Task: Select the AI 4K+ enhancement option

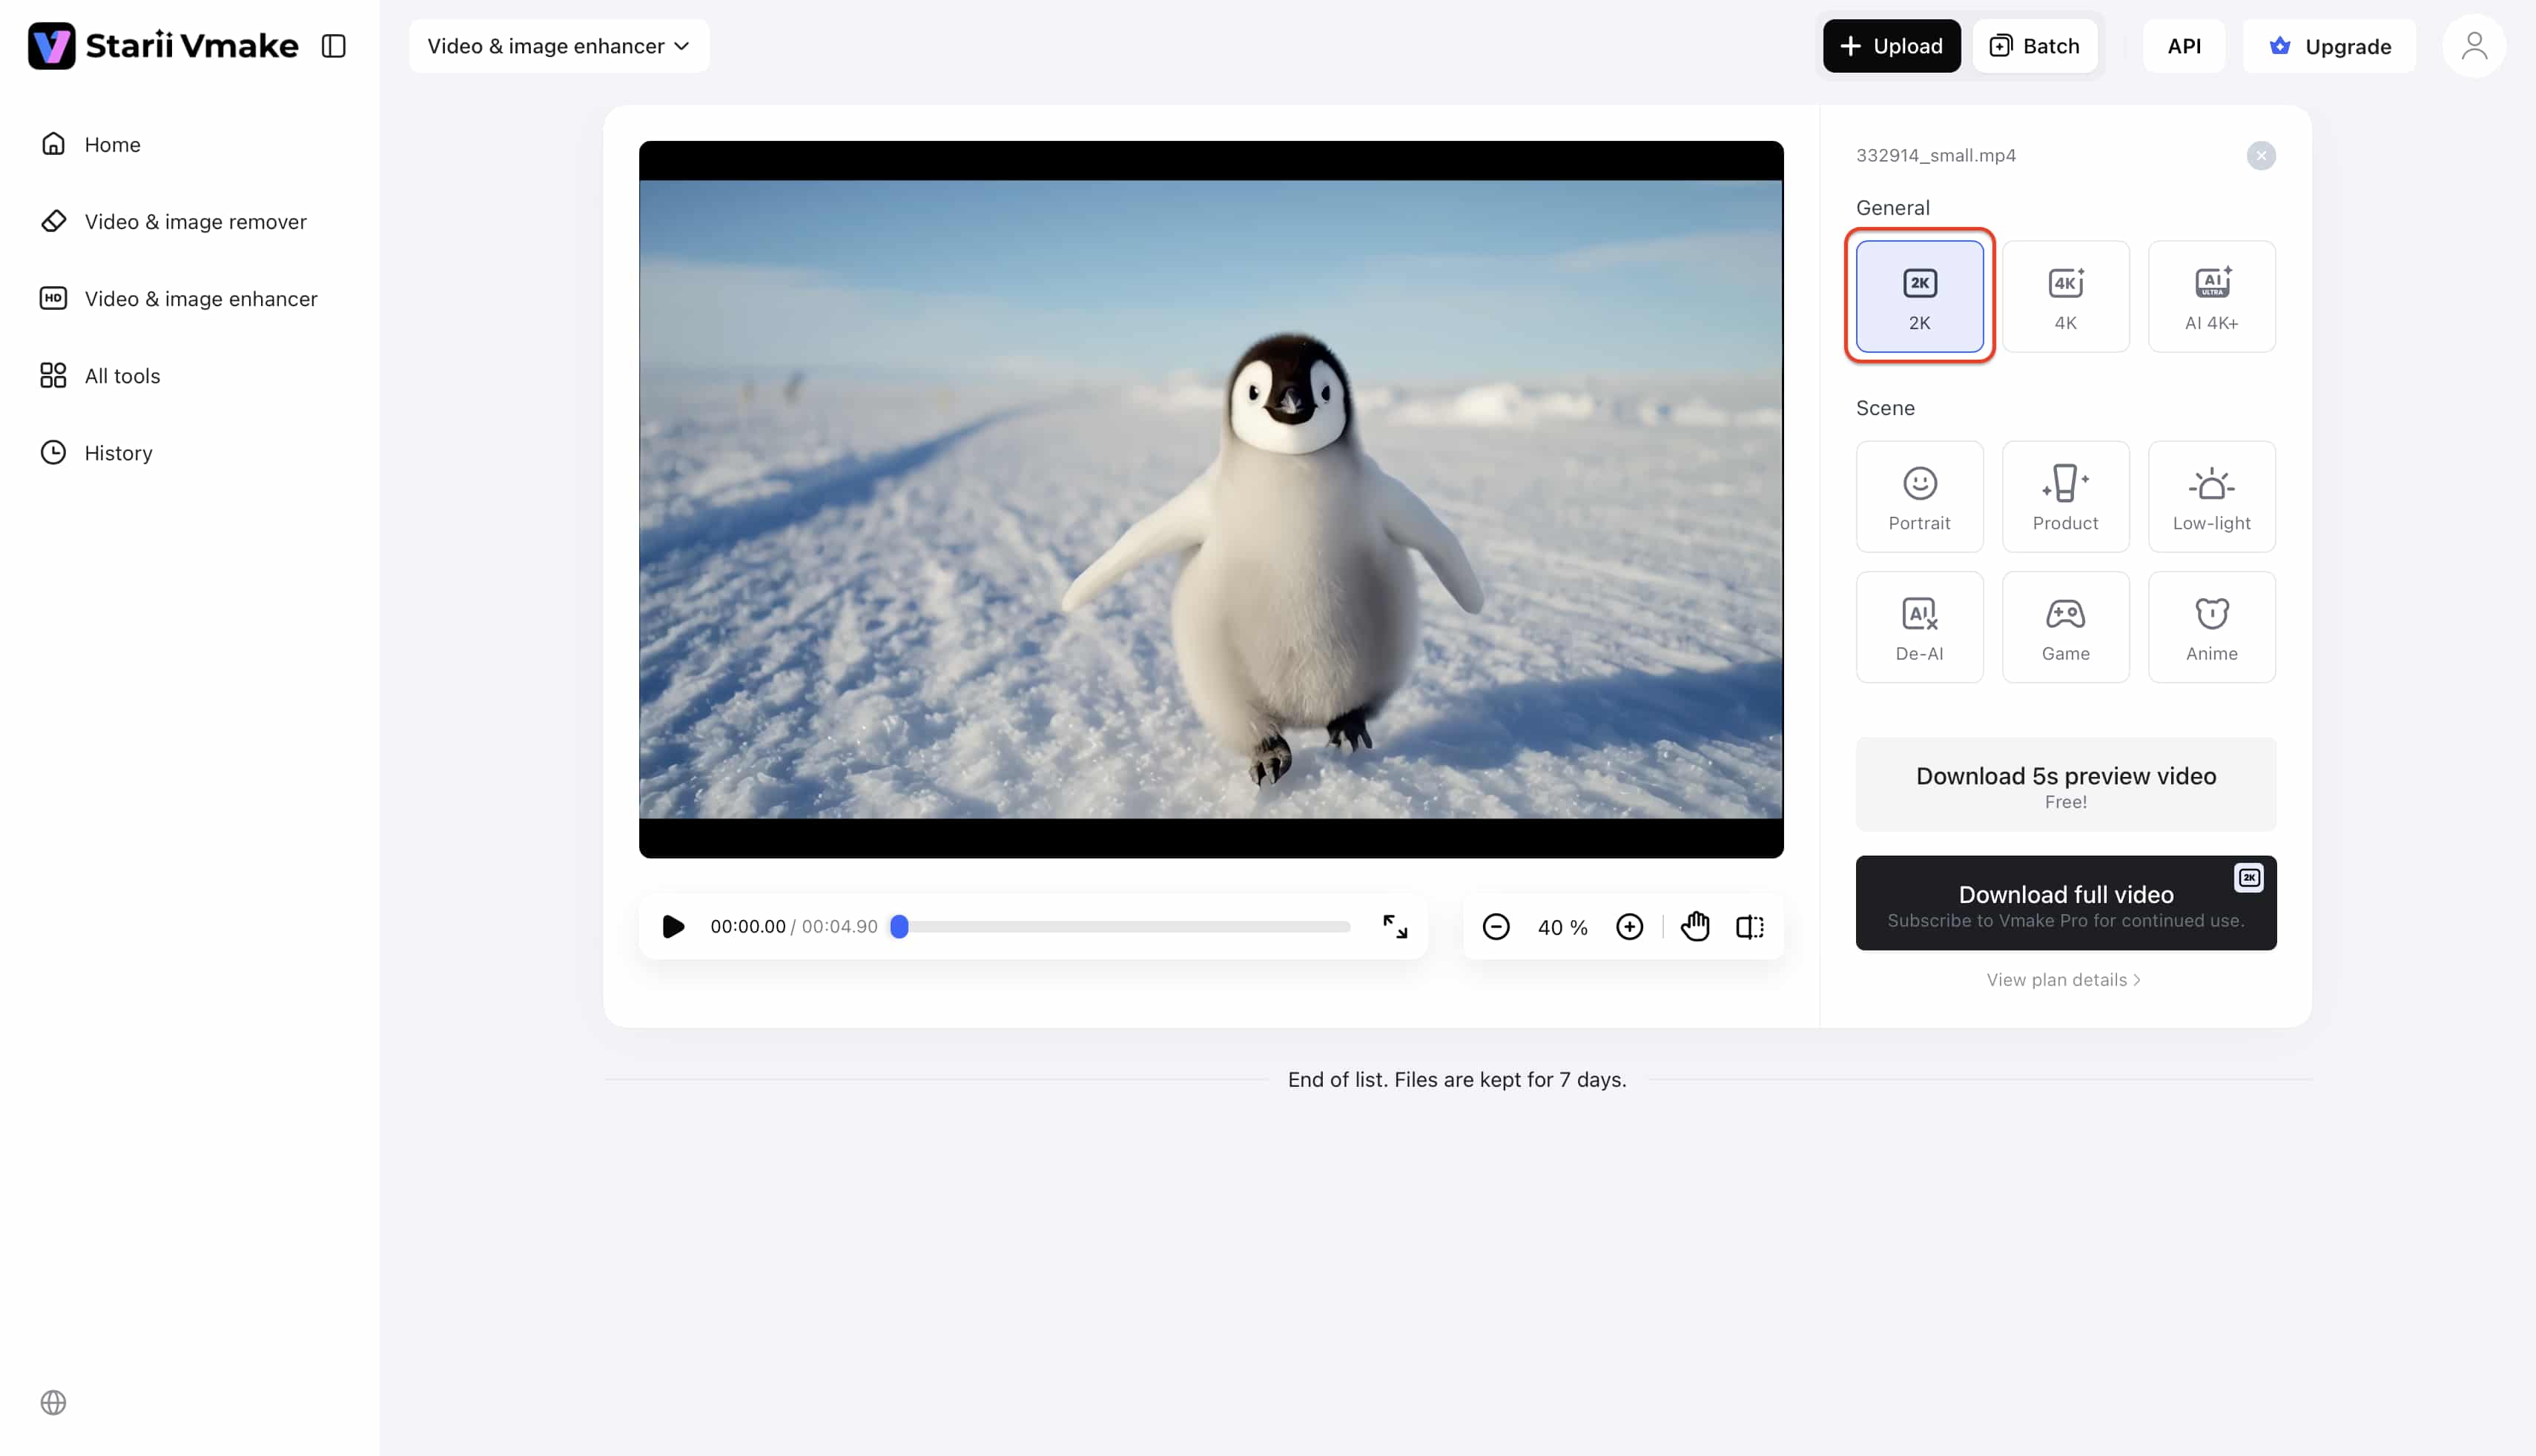Action: 2212,296
